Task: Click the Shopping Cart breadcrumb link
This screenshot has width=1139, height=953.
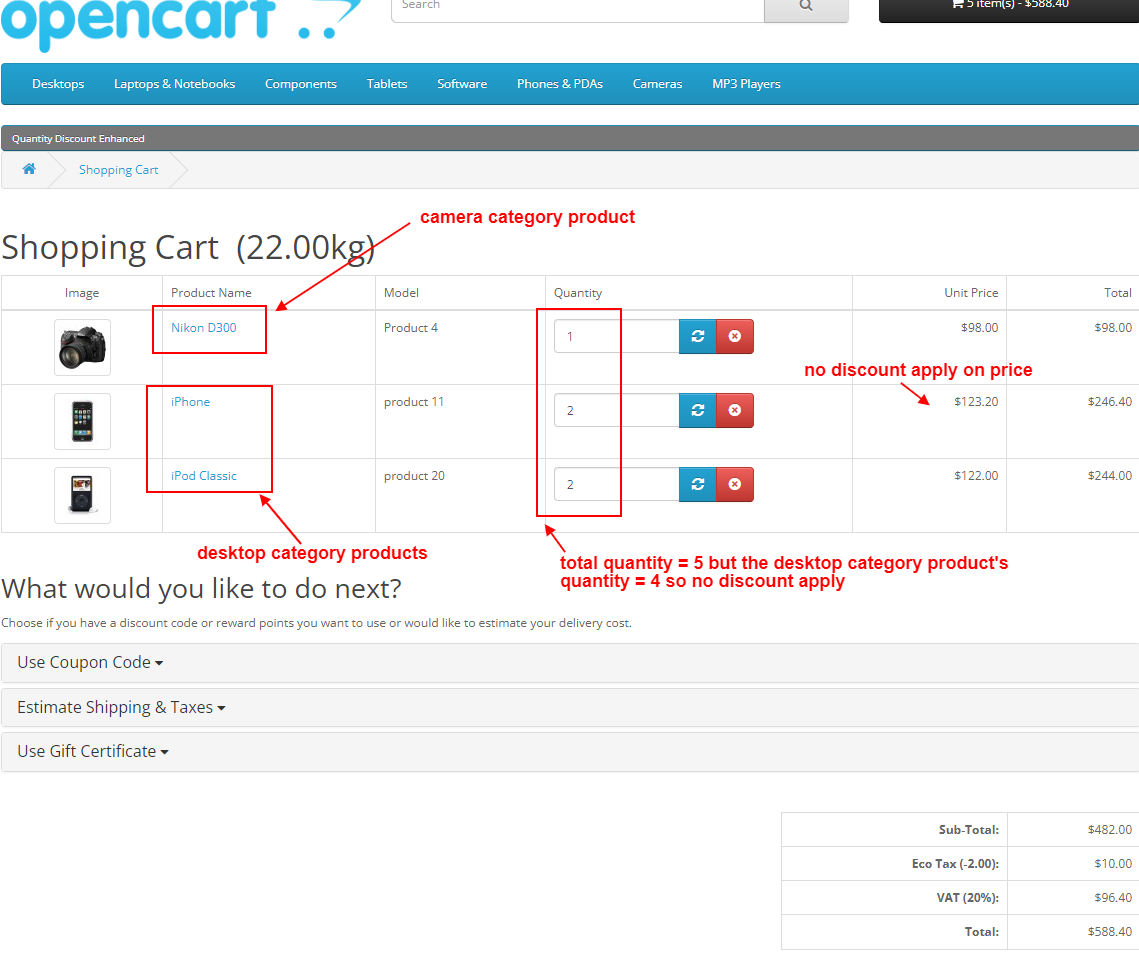Action: tap(118, 170)
